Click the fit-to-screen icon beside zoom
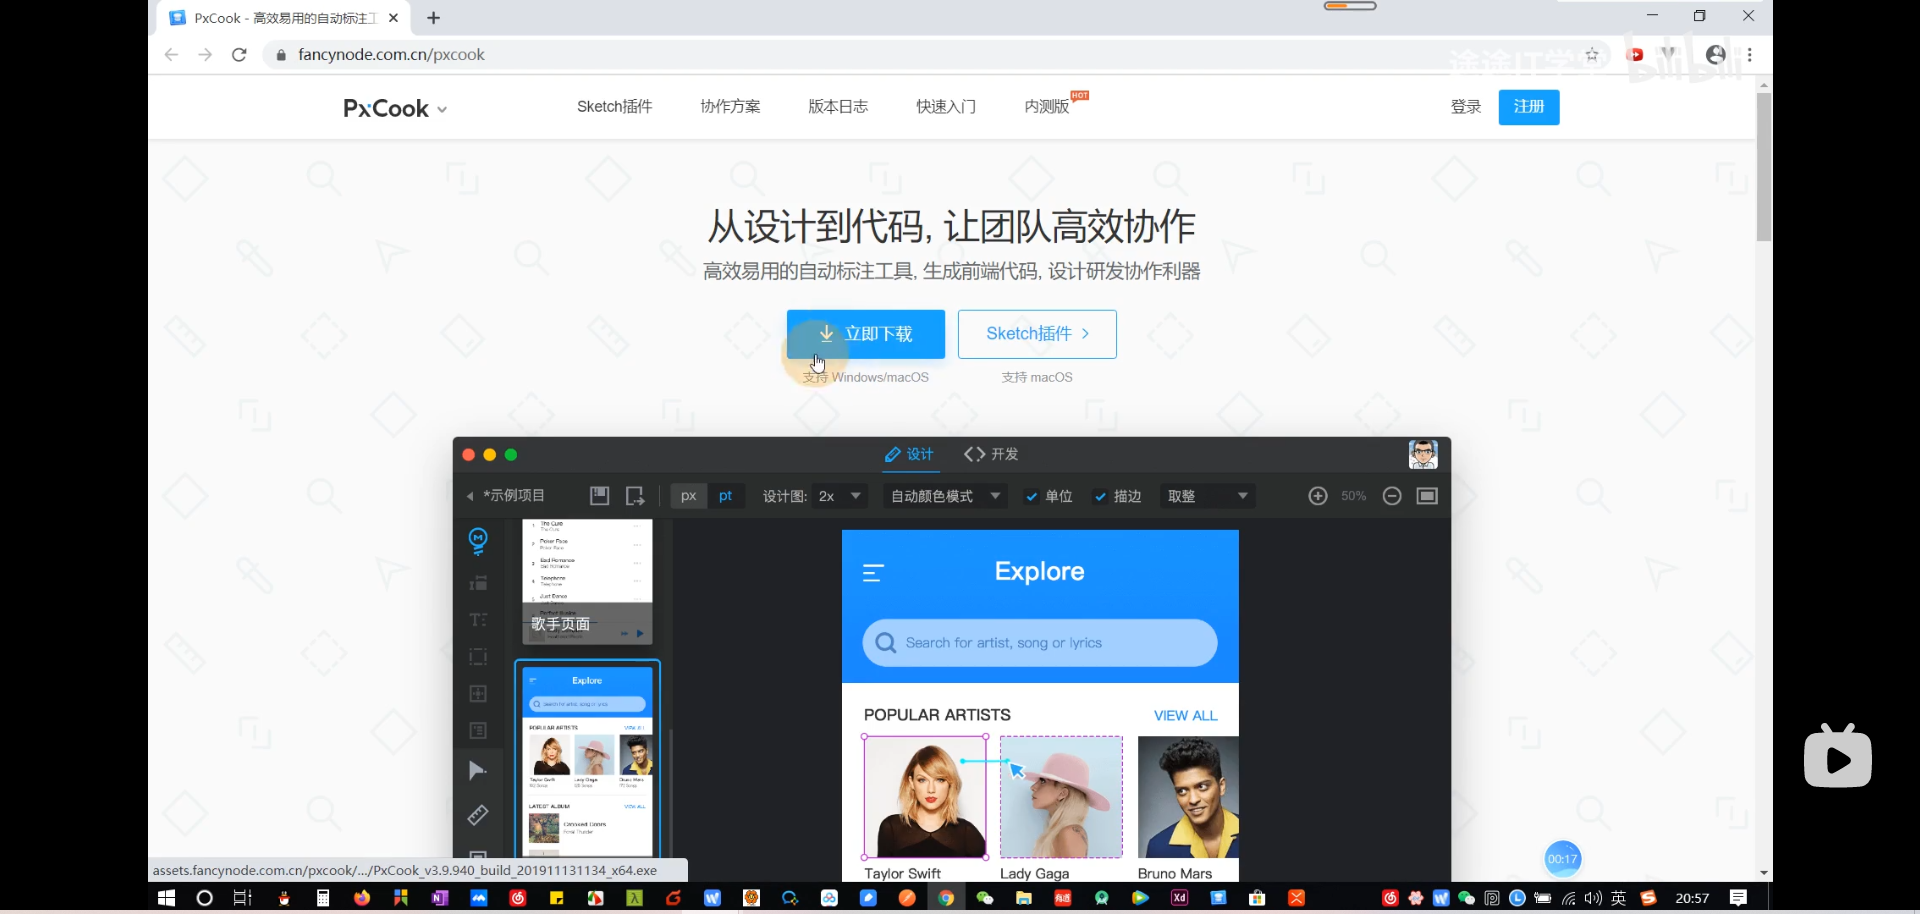This screenshot has width=1920, height=914. [x=1427, y=496]
